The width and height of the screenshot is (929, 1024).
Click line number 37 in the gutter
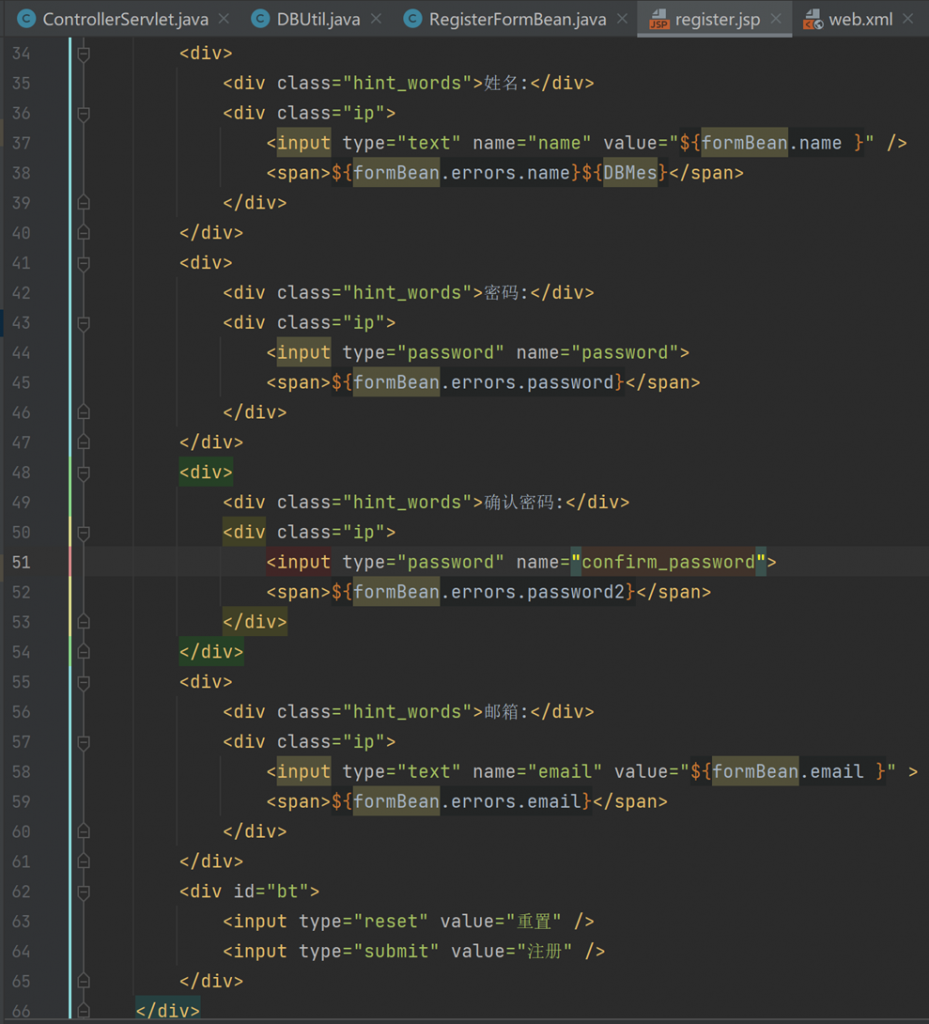click(21, 143)
